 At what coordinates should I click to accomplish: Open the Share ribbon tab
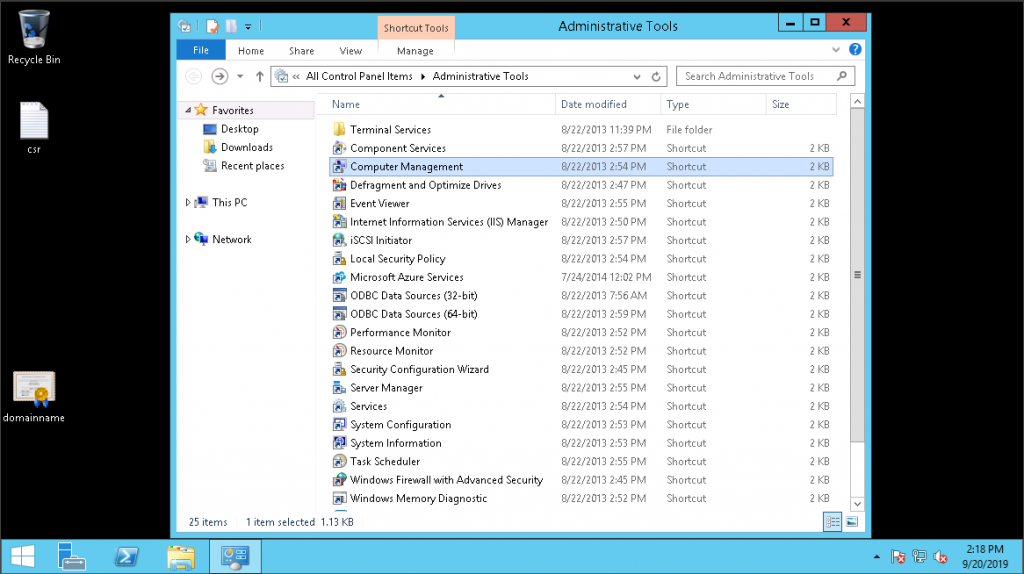tap(302, 51)
